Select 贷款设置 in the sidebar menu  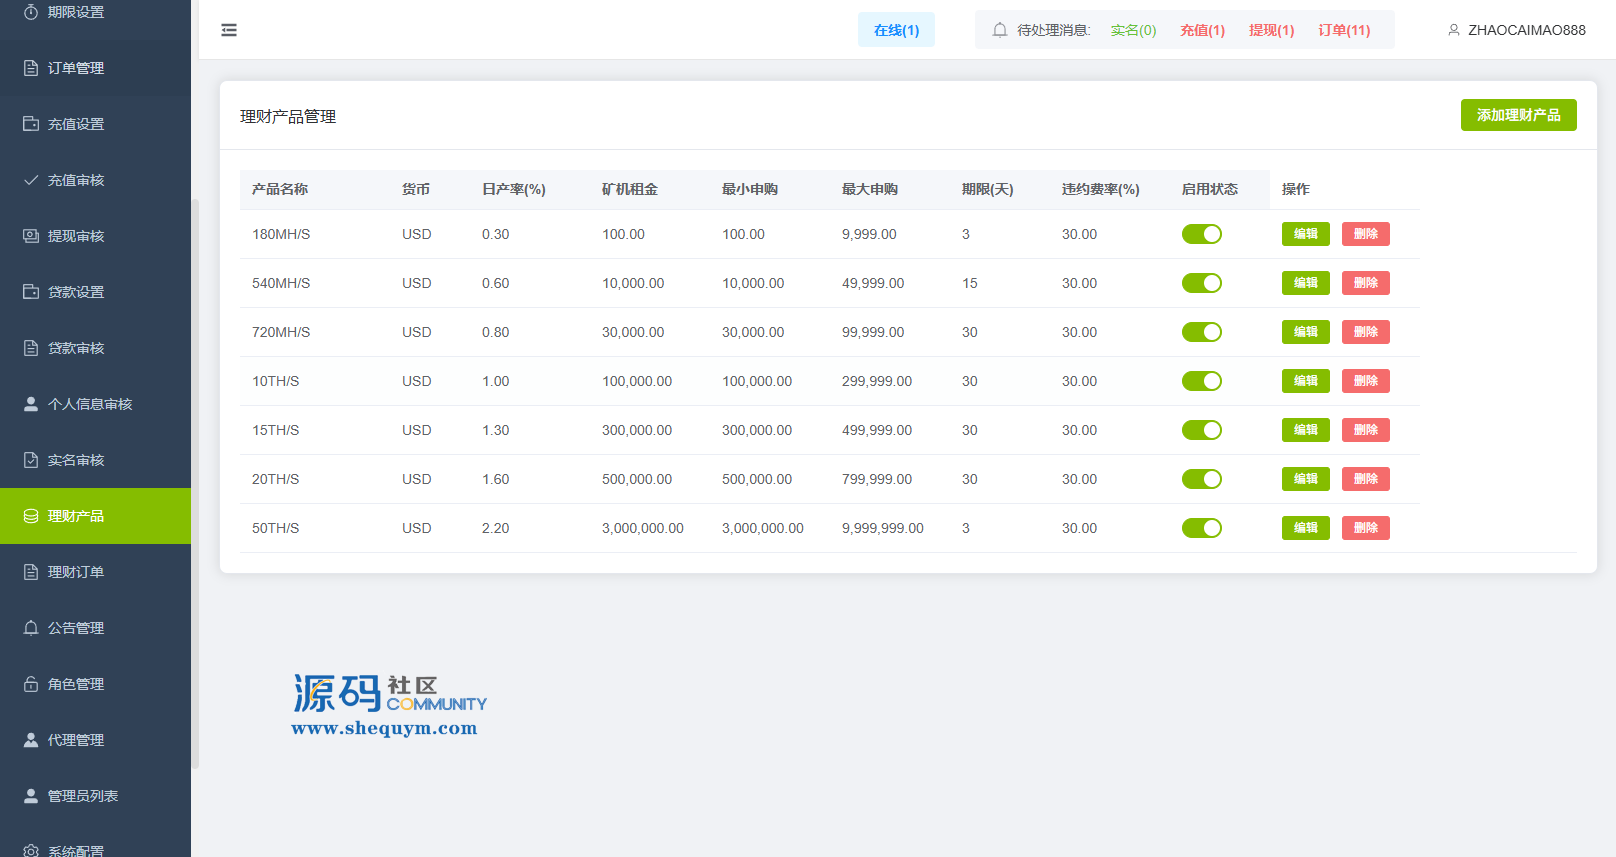76,292
